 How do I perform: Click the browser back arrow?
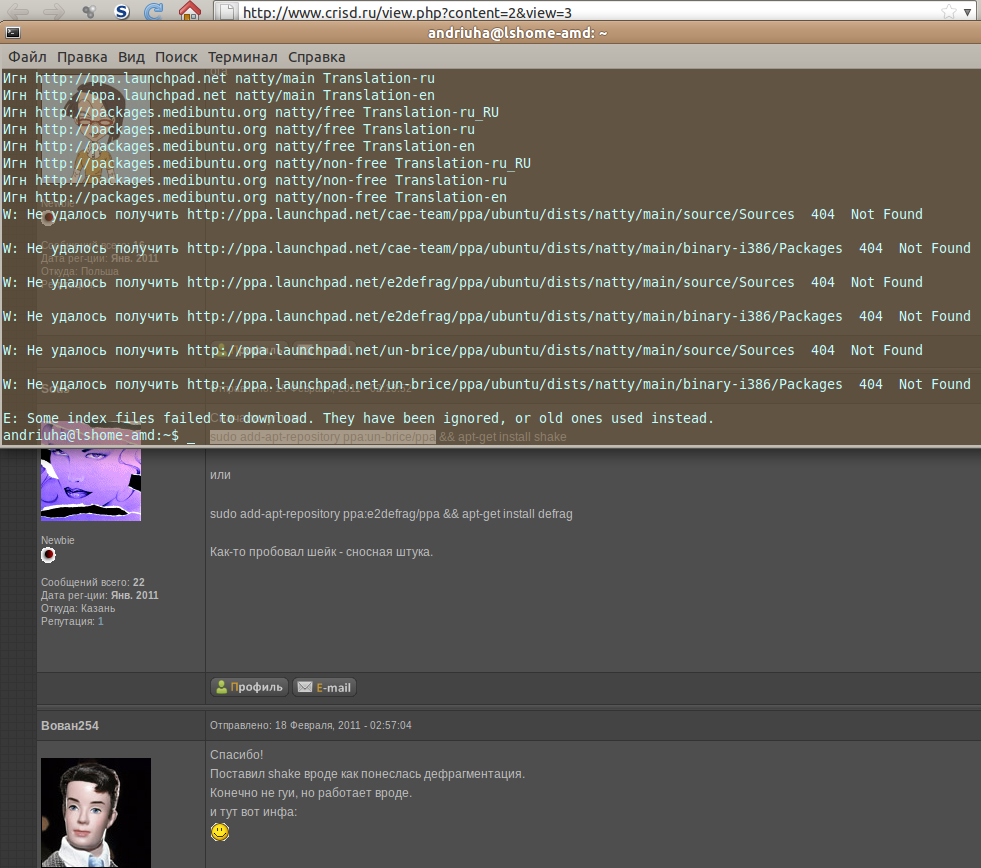[x=19, y=12]
